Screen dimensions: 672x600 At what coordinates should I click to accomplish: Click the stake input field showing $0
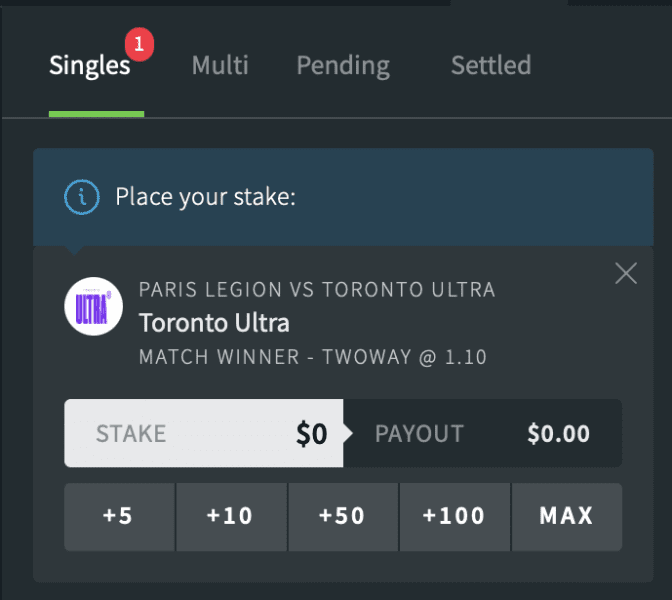204,433
